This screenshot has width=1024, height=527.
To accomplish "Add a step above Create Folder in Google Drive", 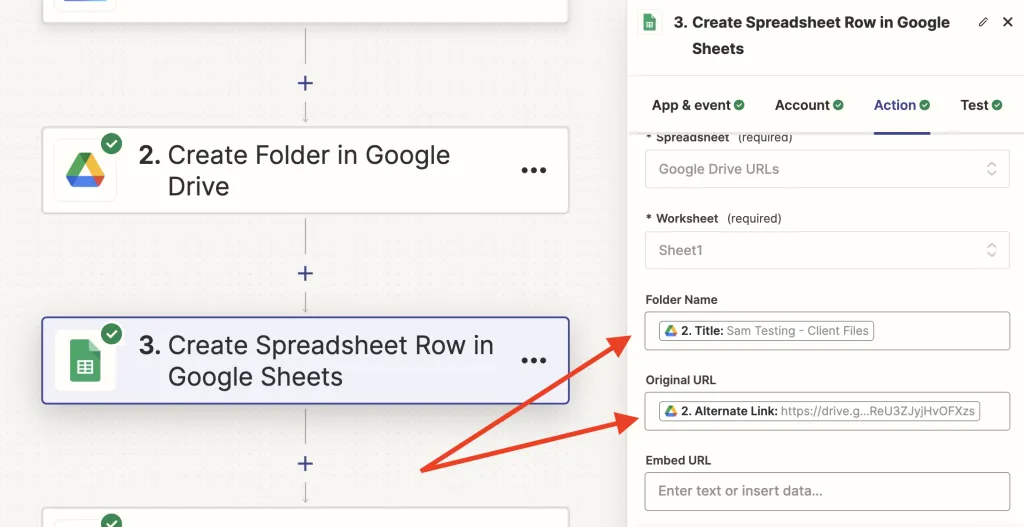I will (305, 83).
